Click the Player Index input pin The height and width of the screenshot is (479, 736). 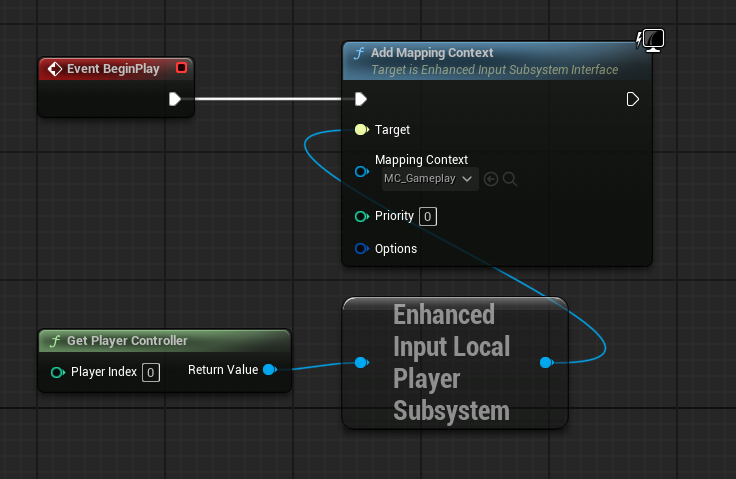[x=57, y=373]
